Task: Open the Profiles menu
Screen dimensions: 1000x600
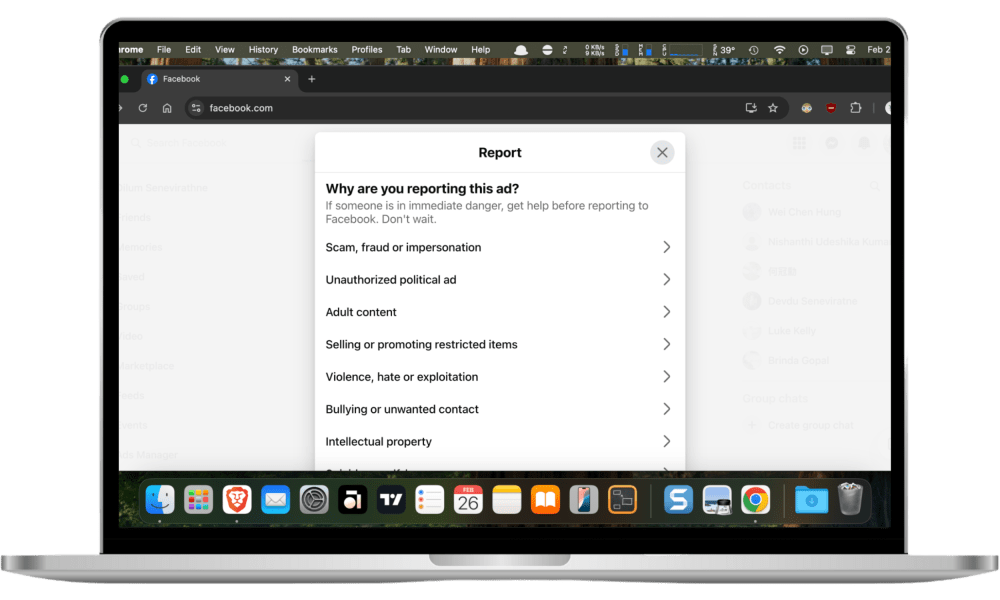Action: (x=367, y=50)
